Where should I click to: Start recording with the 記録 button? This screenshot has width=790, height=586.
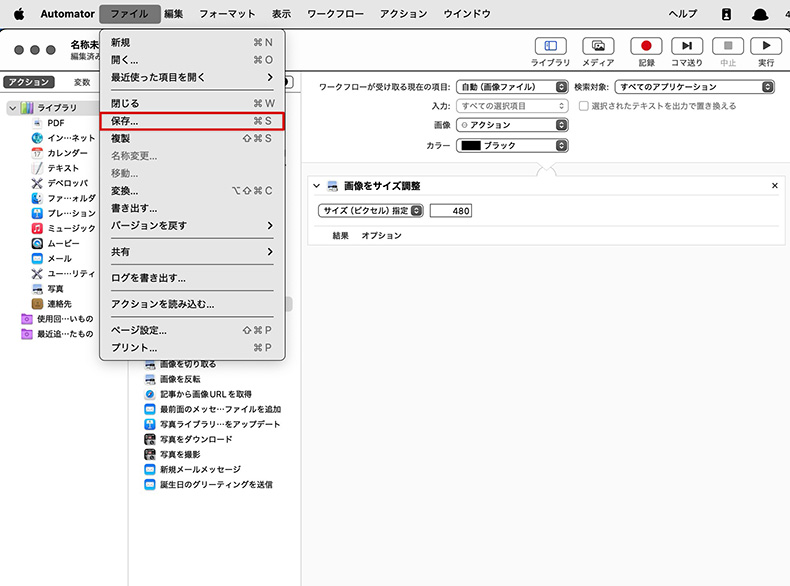pyautogui.click(x=646, y=46)
